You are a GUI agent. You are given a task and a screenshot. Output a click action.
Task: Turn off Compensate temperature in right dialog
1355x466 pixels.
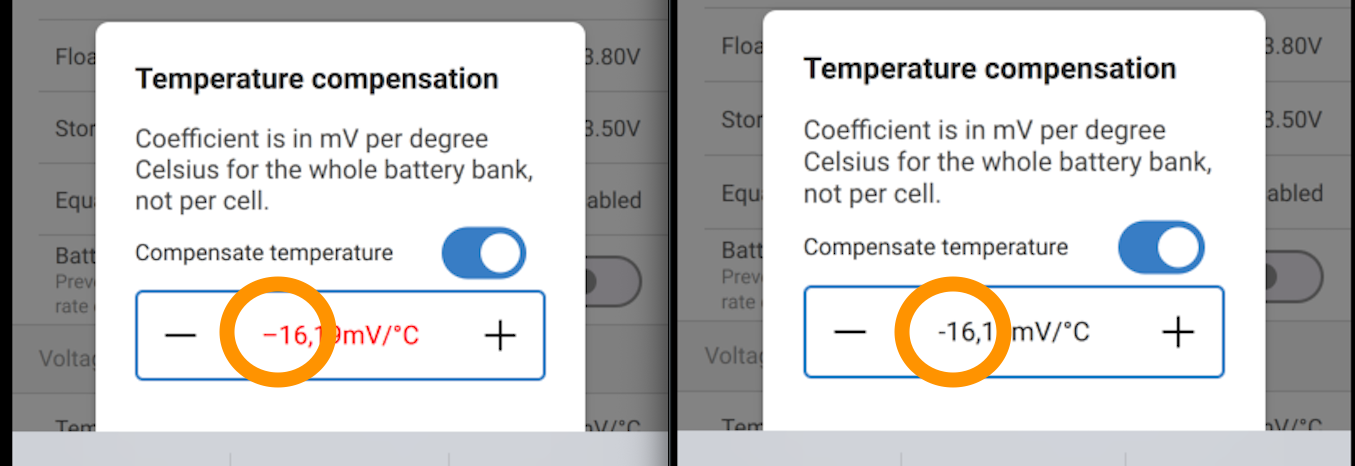coord(1161,247)
